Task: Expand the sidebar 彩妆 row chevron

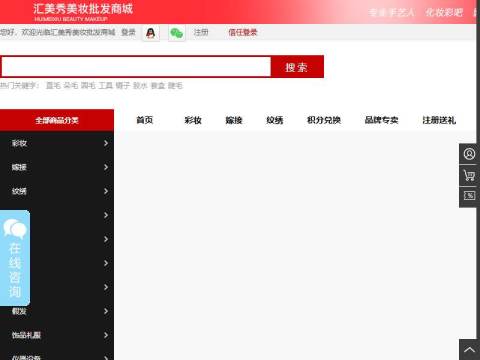Action: [106, 143]
